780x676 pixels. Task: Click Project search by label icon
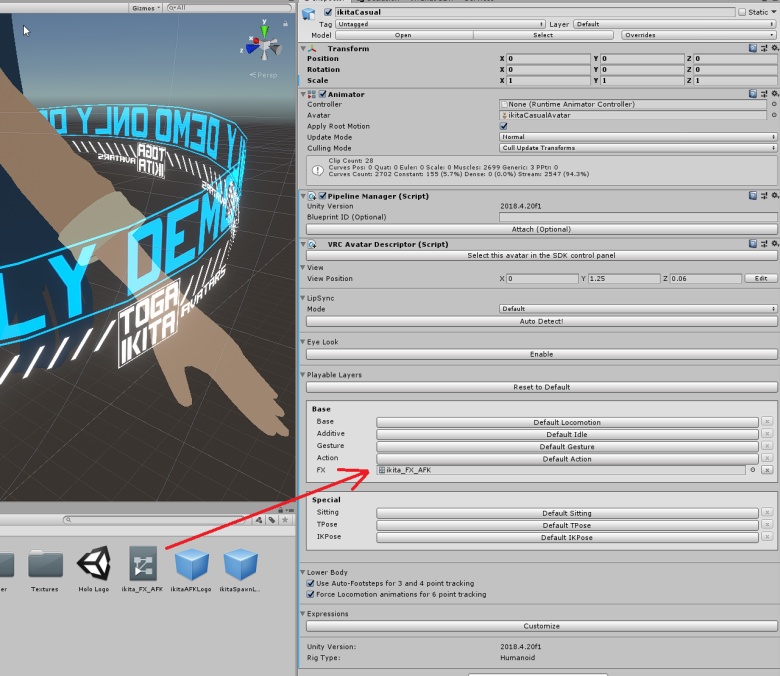(272, 520)
